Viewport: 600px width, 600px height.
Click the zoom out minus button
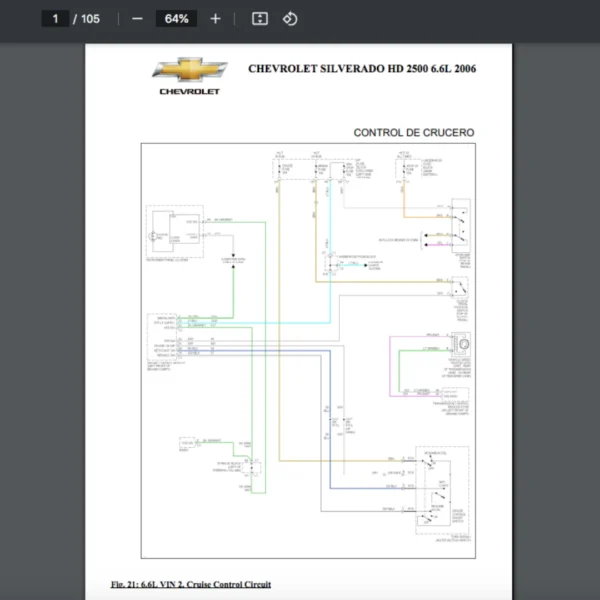tap(137, 19)
